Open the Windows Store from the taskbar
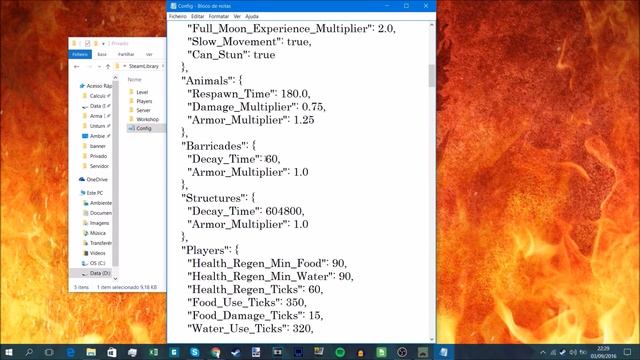The height and width of the screenshot is (360, 640). (x=111, y=352)
